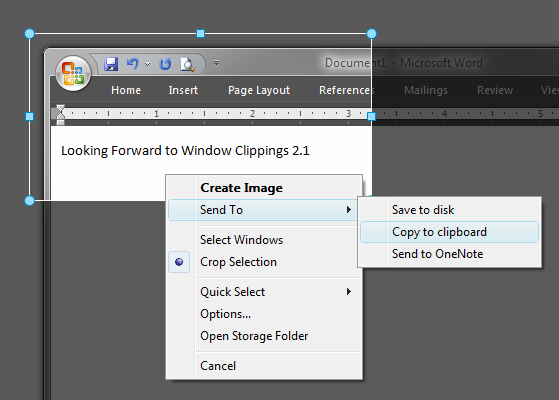Click Cancel in the context menu
559x400 pixels.
[264, 366]
